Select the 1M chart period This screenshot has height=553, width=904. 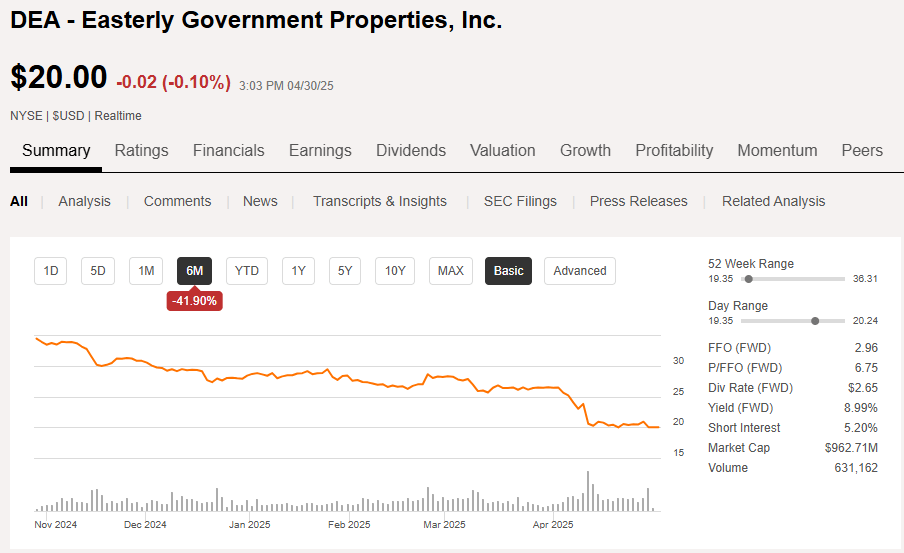(x=146, y=271)
